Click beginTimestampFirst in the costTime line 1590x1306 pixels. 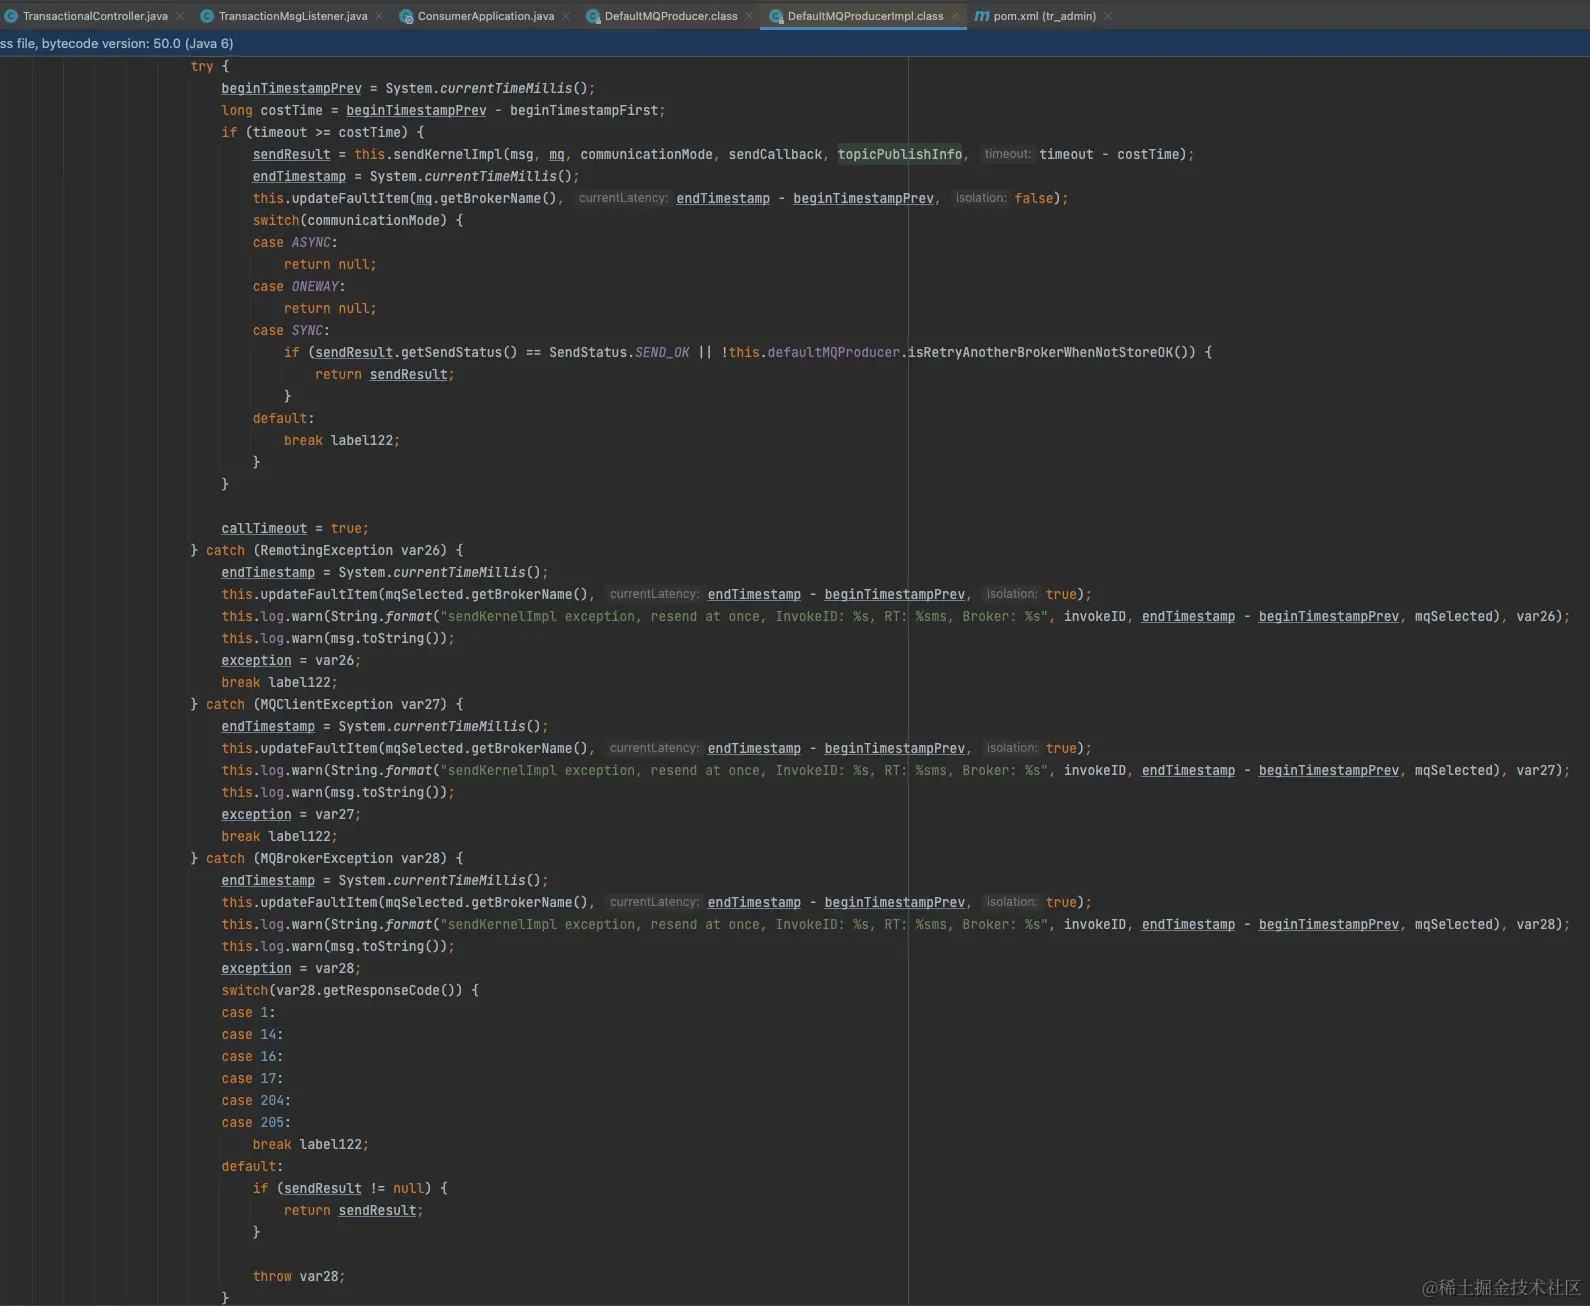584,110
